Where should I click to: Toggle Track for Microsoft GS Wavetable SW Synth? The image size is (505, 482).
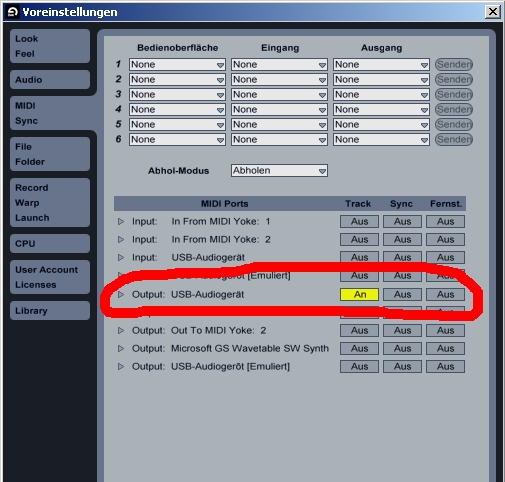point(359,349)
